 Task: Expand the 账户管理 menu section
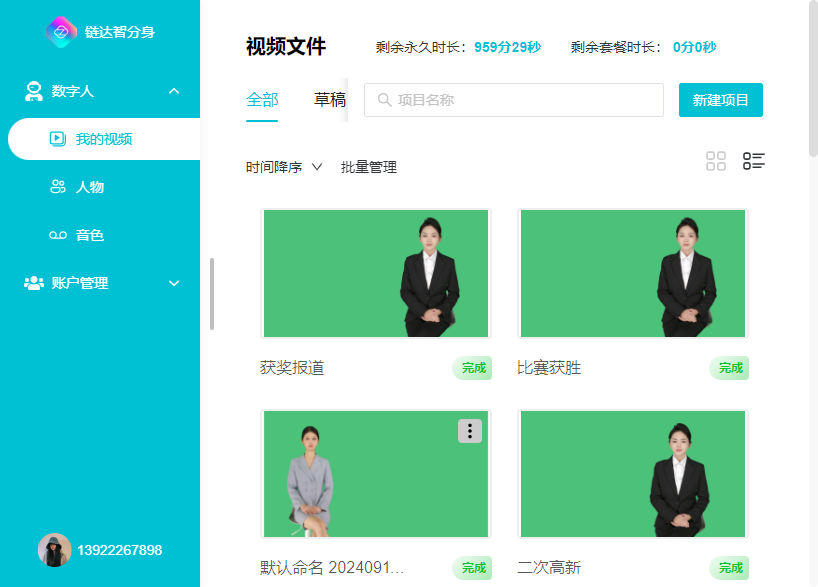[x=174, y=283]
